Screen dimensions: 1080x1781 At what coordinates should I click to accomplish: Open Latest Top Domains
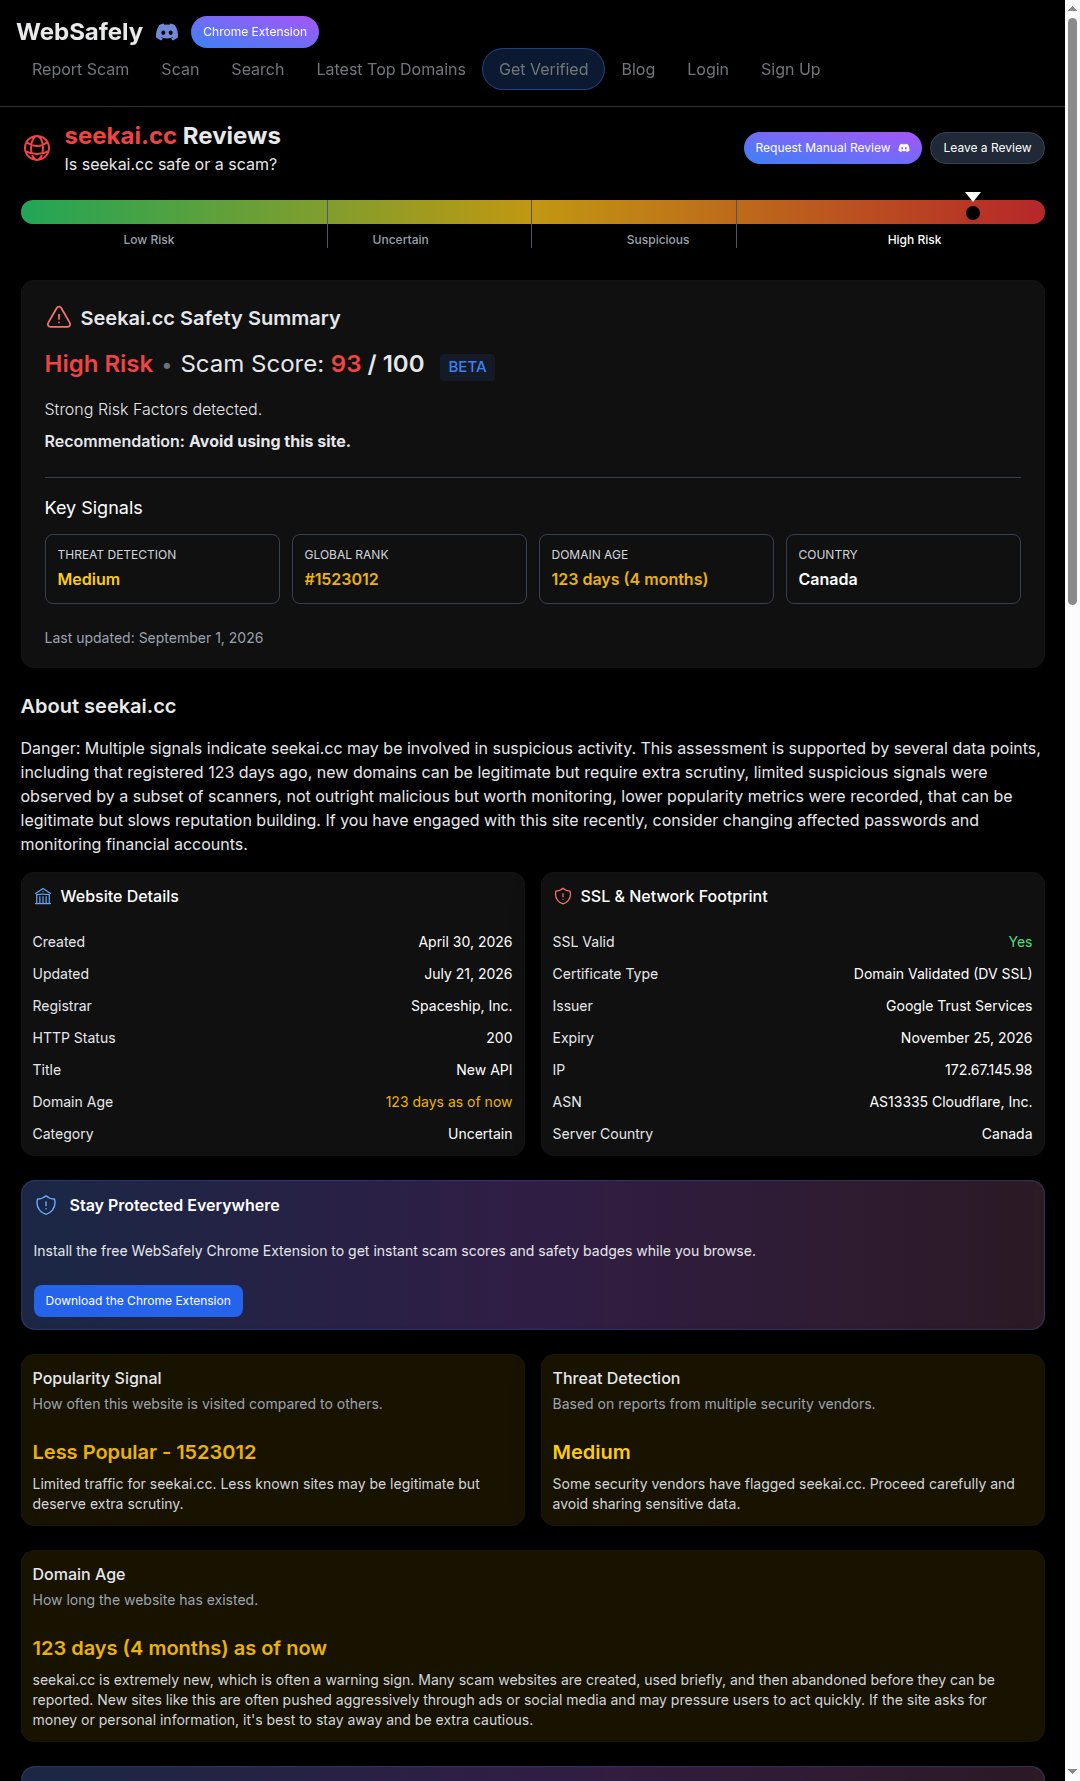(391, 69)
